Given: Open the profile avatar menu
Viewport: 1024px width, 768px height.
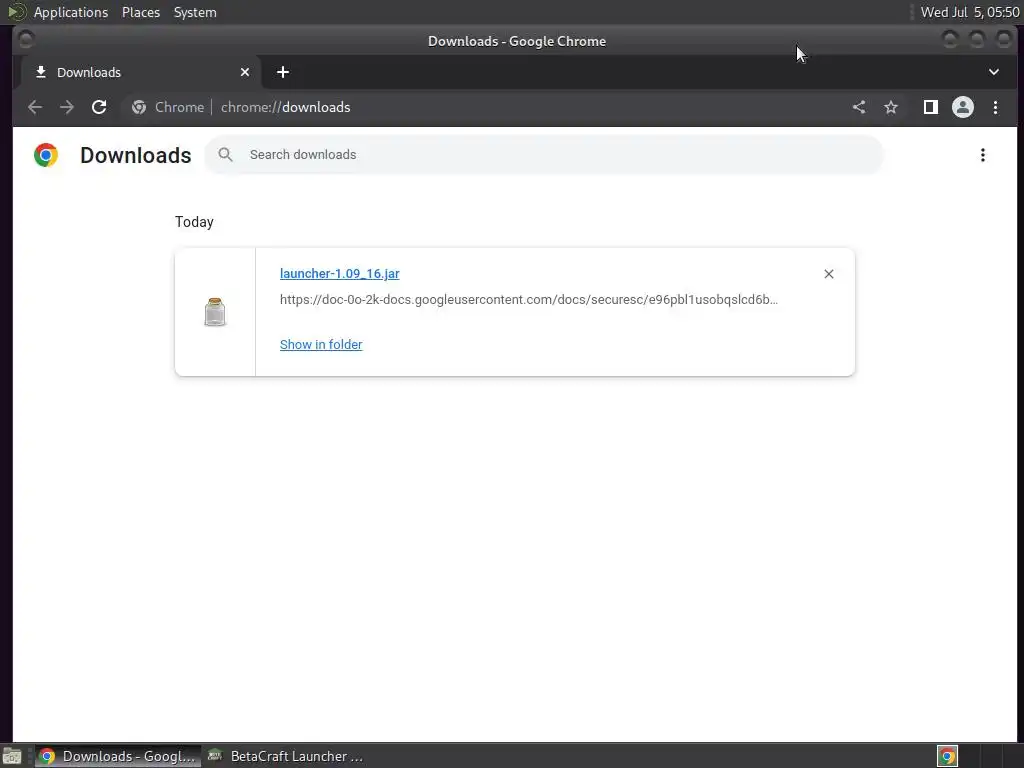Looking at the screenshot, I should pos(963,107).
